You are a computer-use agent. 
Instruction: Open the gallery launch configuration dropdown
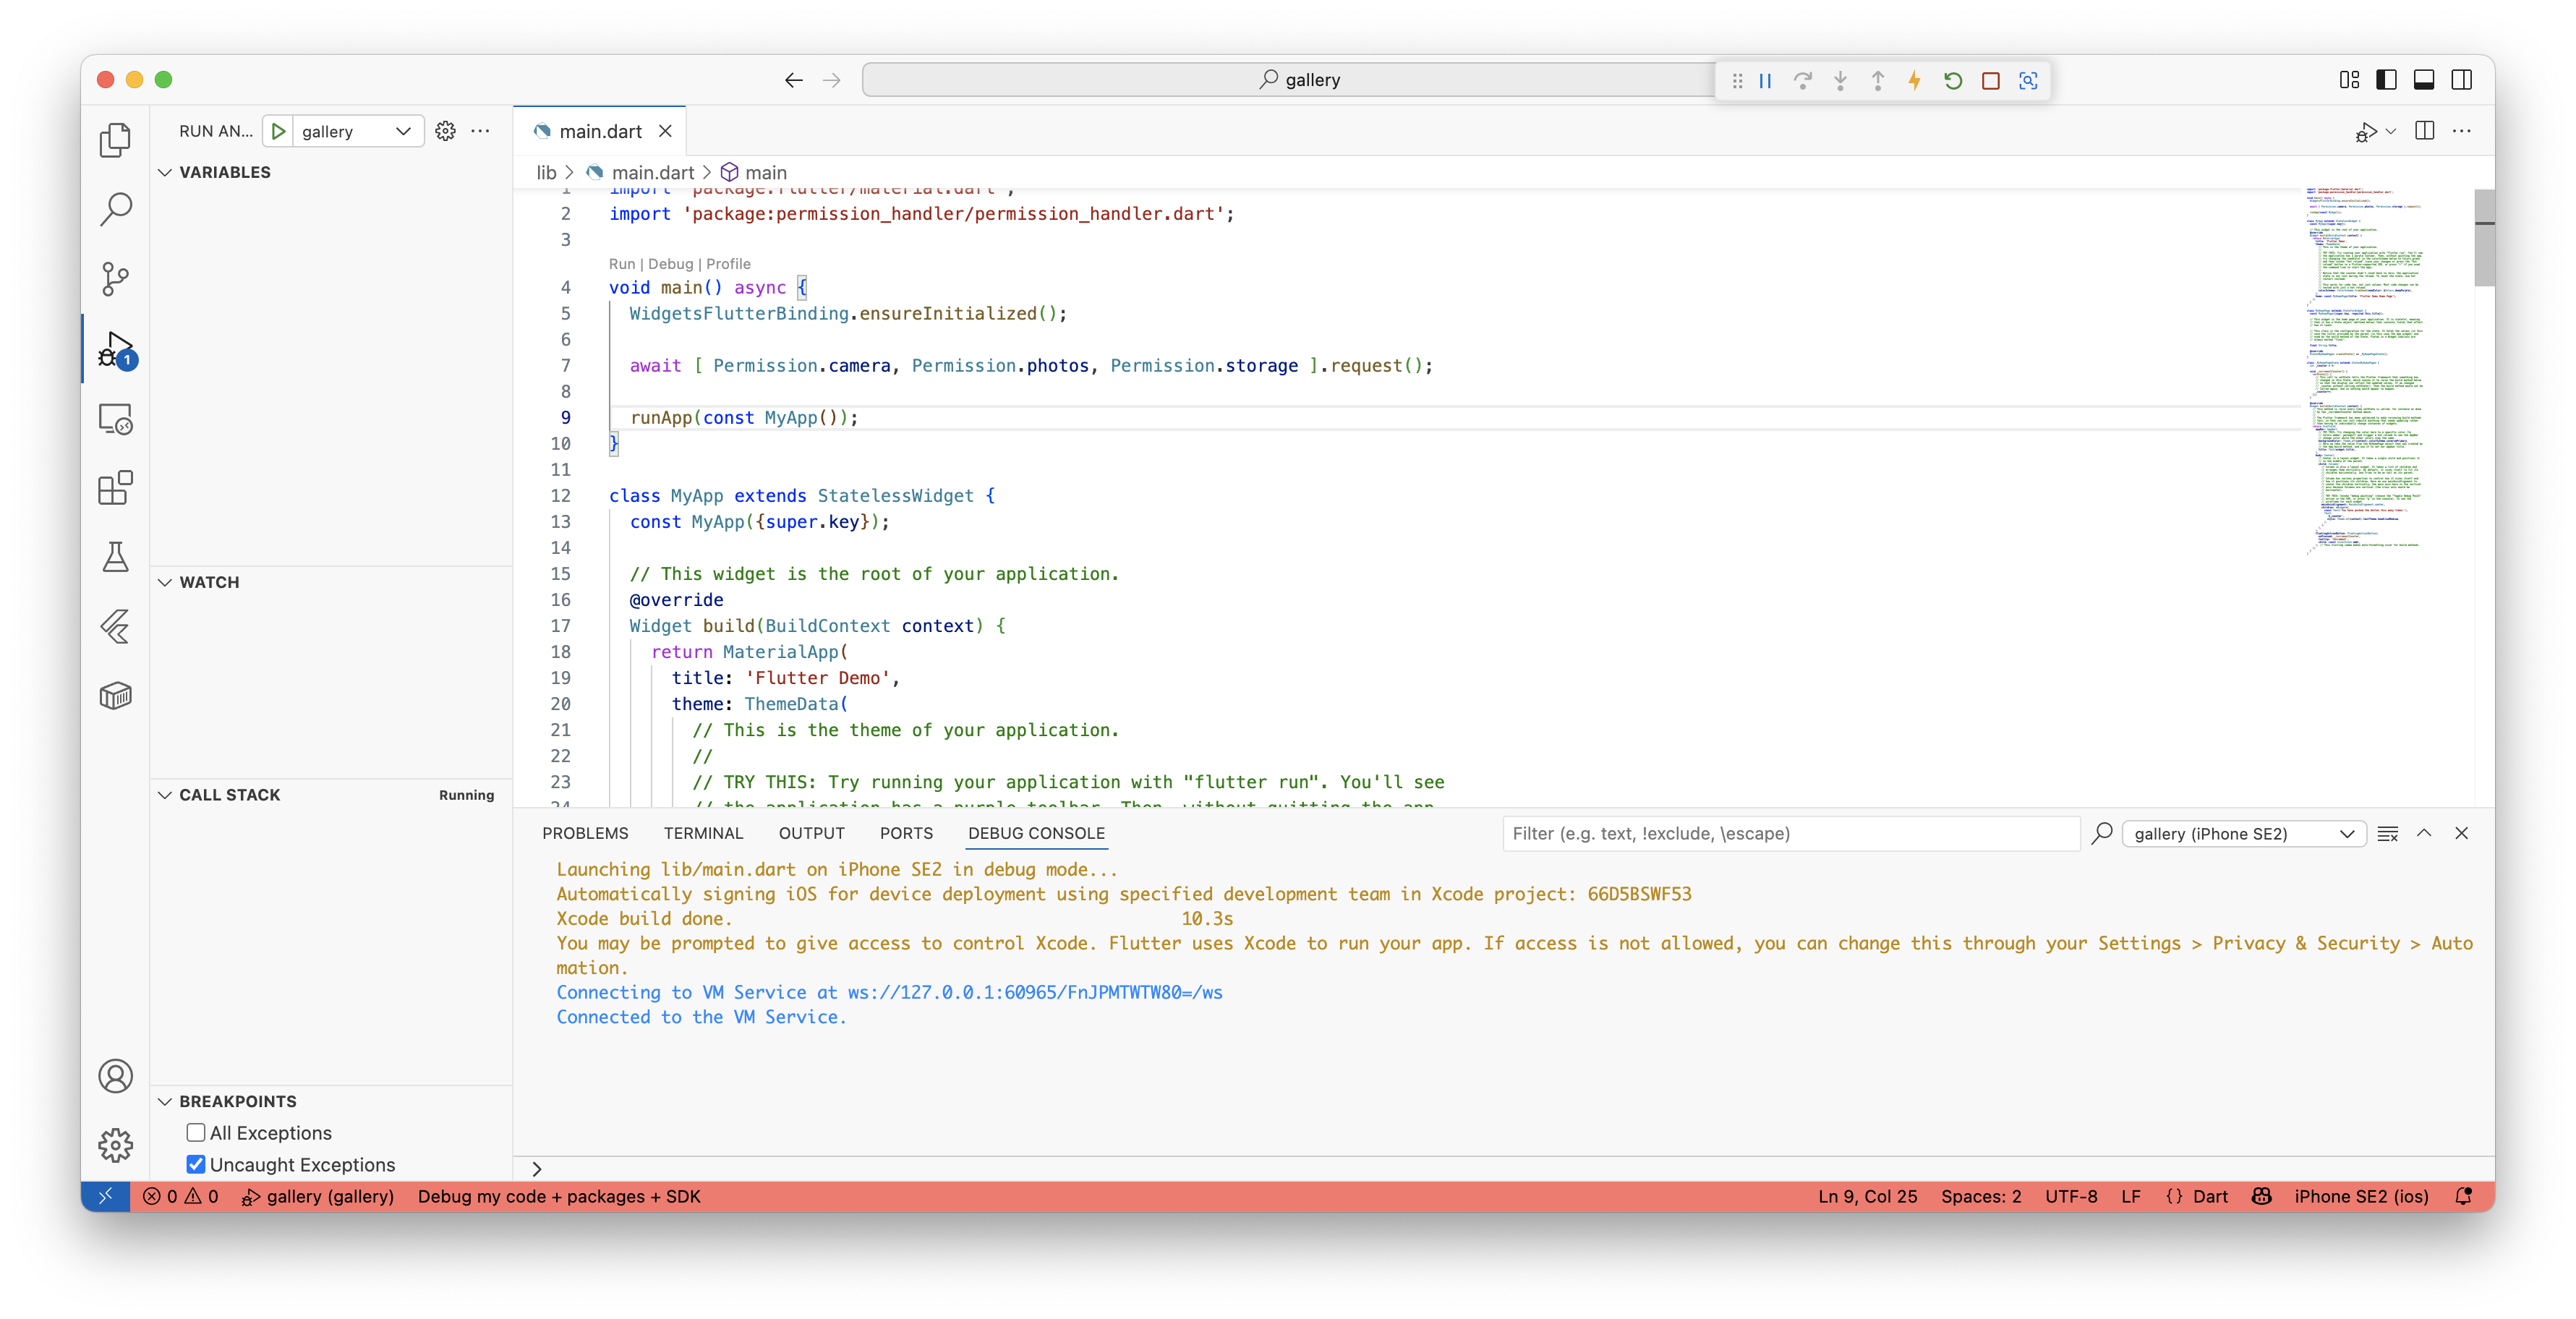(357, 131)
